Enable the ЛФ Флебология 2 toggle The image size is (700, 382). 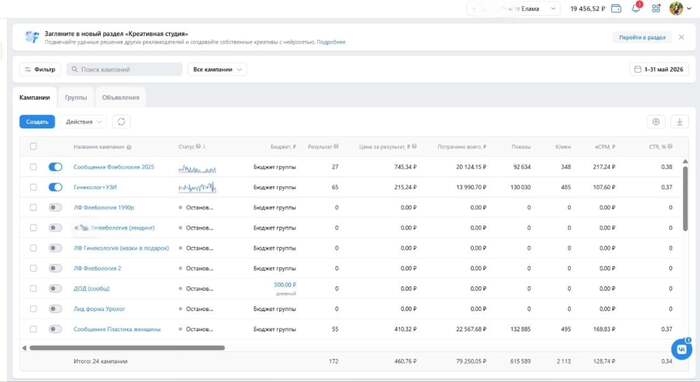pos(55,268)
